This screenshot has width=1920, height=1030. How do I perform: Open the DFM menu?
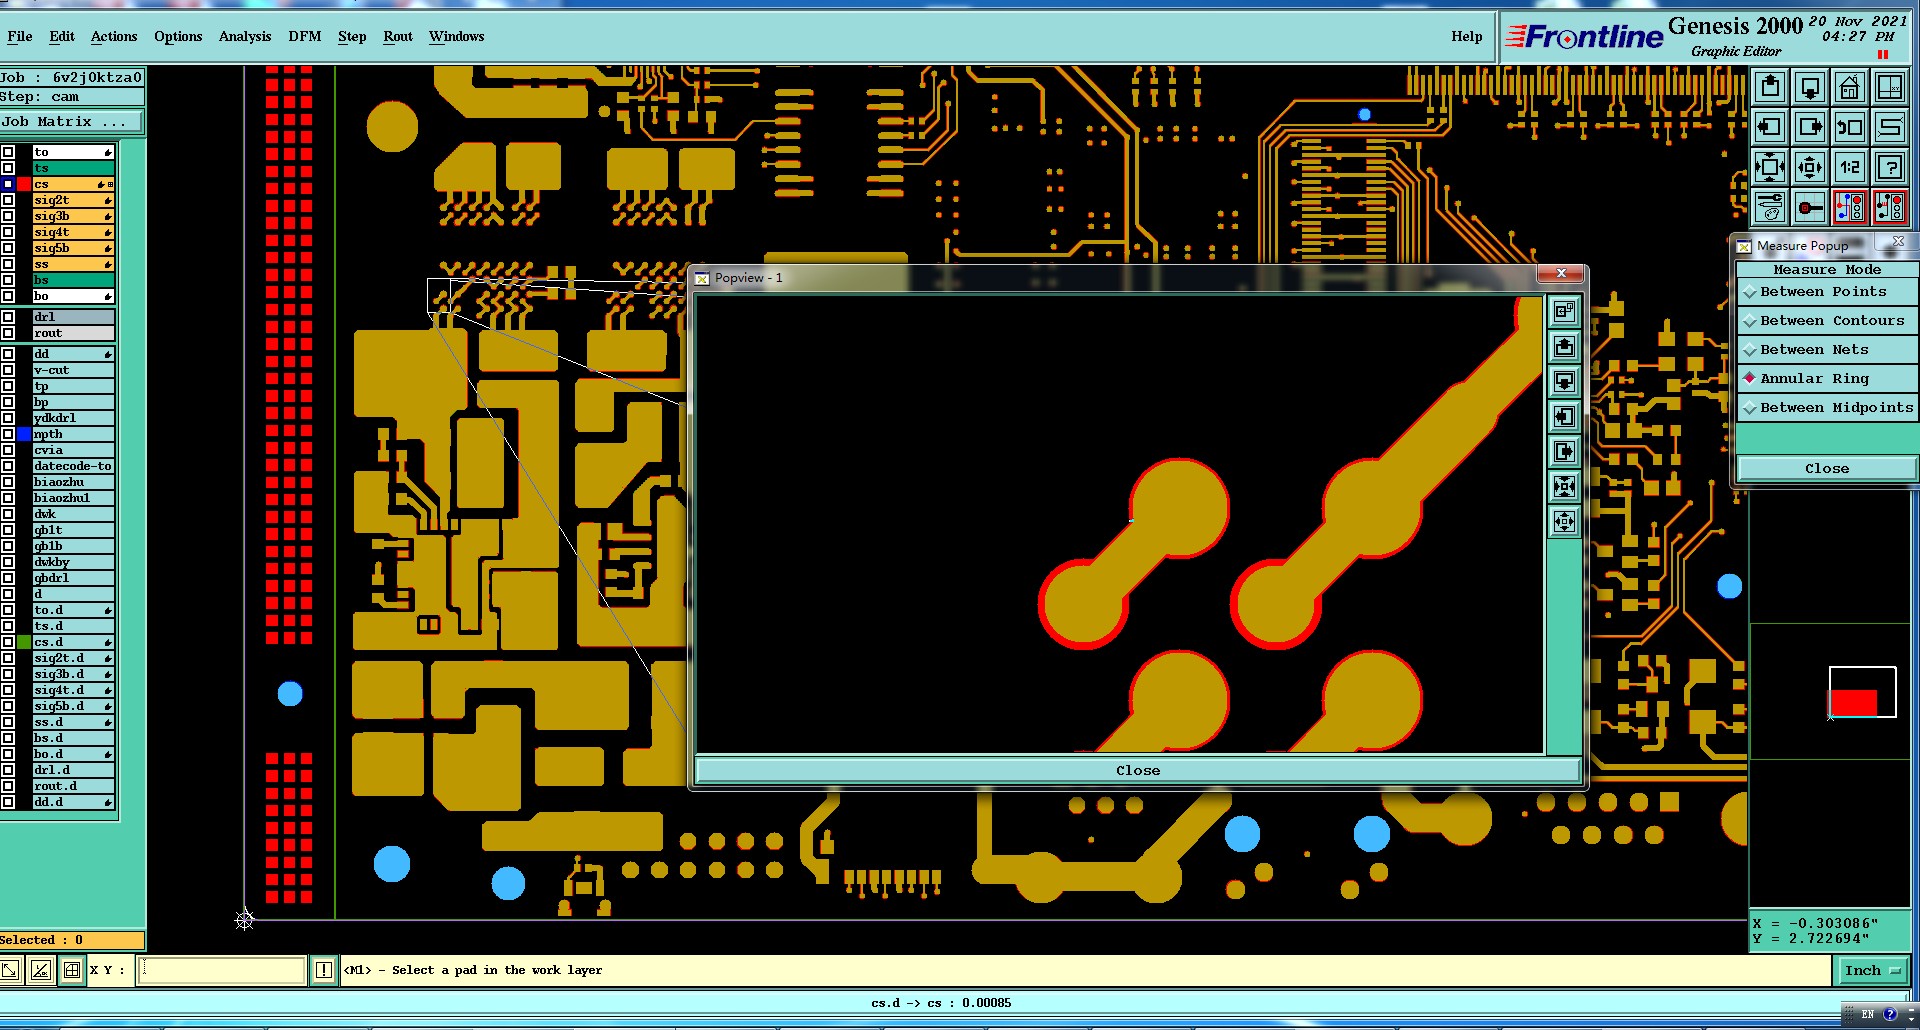point(305,36)
